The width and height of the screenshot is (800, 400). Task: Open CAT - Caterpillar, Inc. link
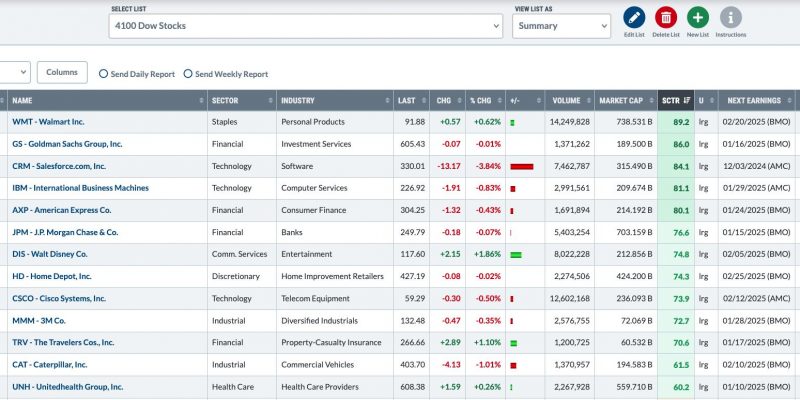[50, 365]
